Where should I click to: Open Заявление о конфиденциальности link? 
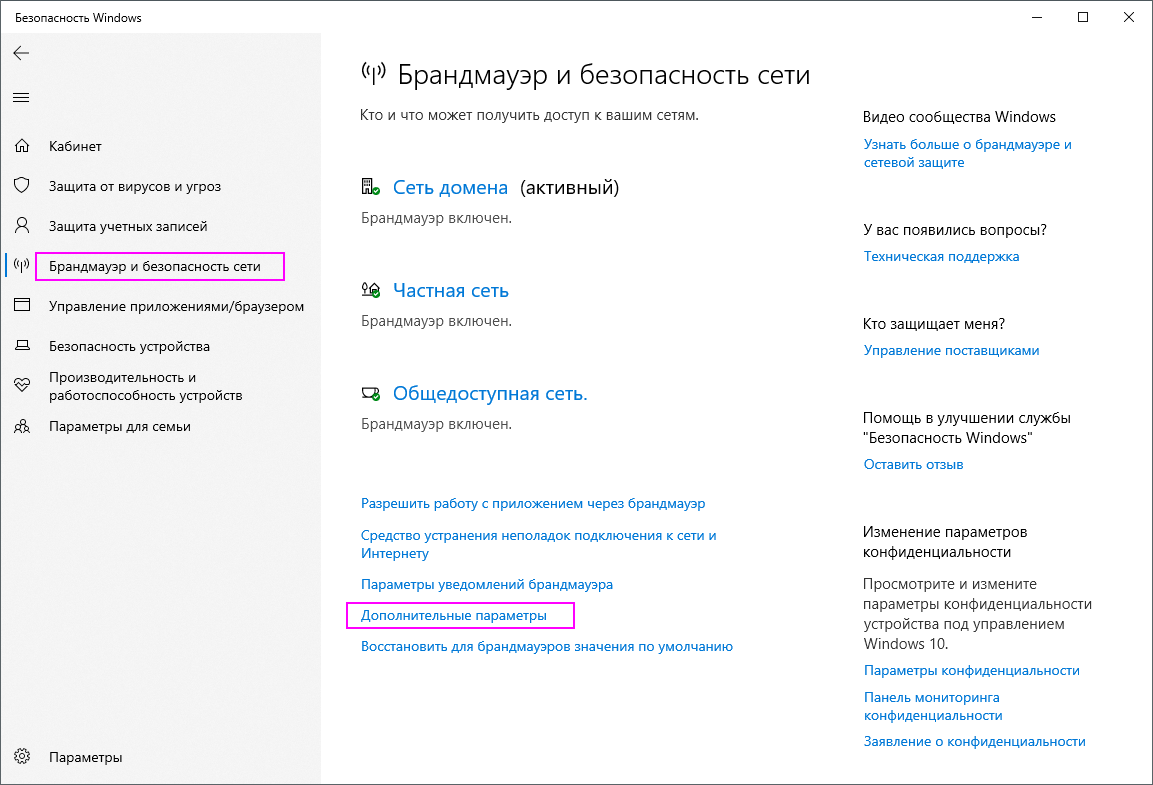click(974, 742)
